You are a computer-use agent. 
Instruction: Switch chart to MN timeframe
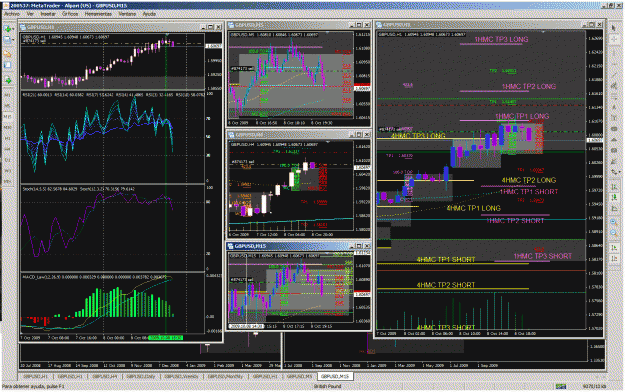(8, 181)
